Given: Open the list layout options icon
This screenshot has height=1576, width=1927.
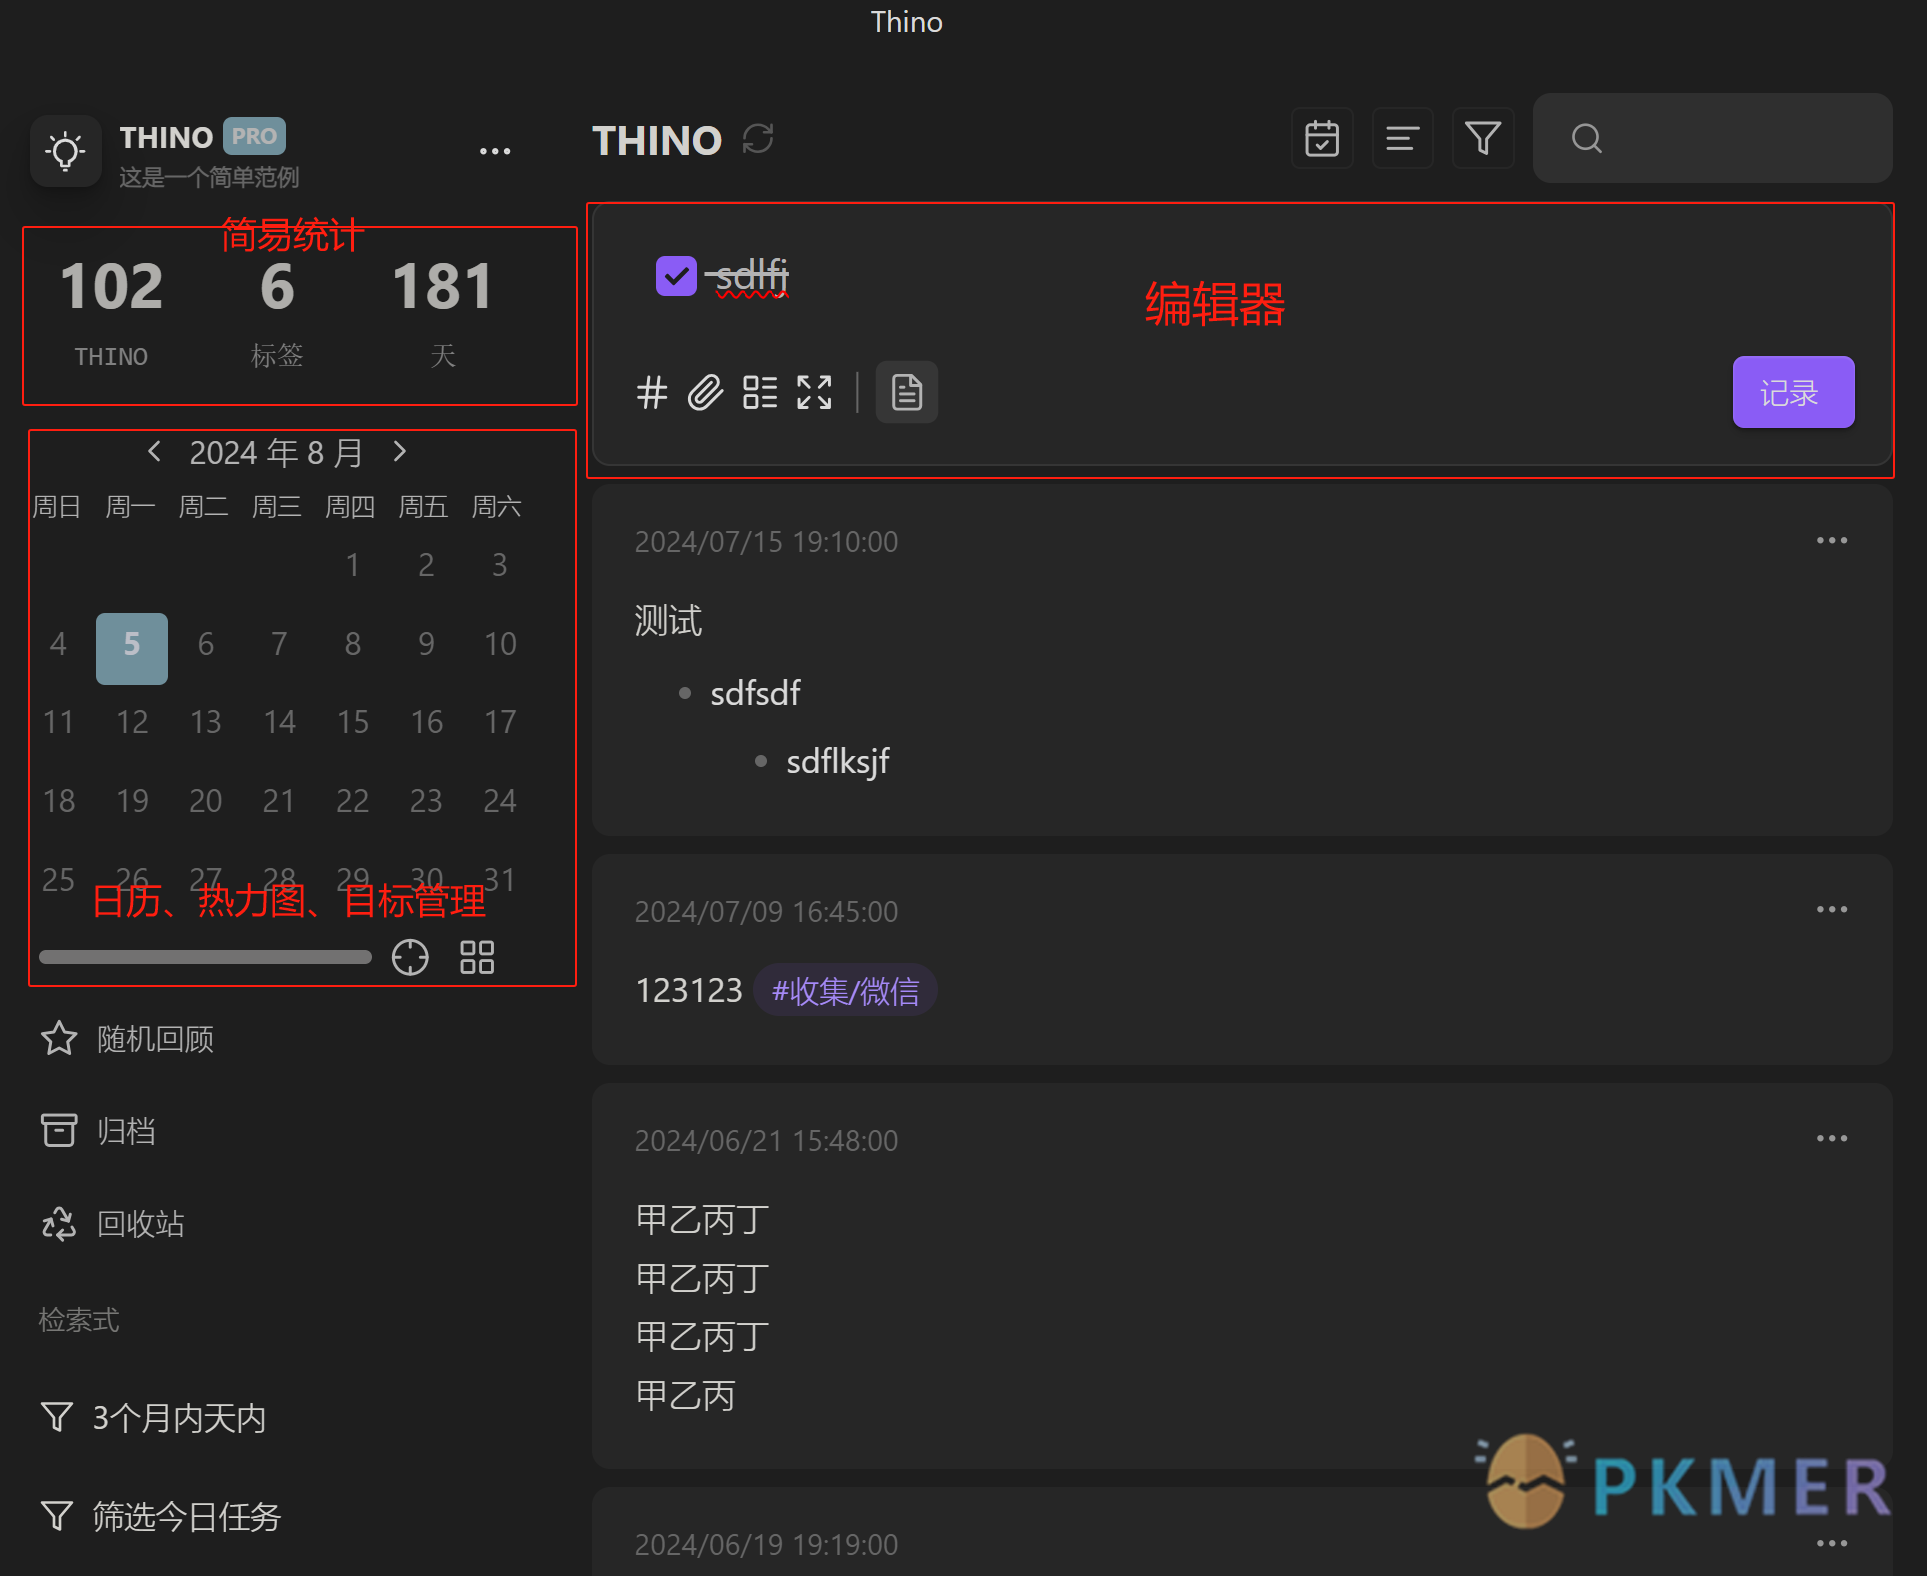Looking at the screenshot, I should (x=1402, y=138).
